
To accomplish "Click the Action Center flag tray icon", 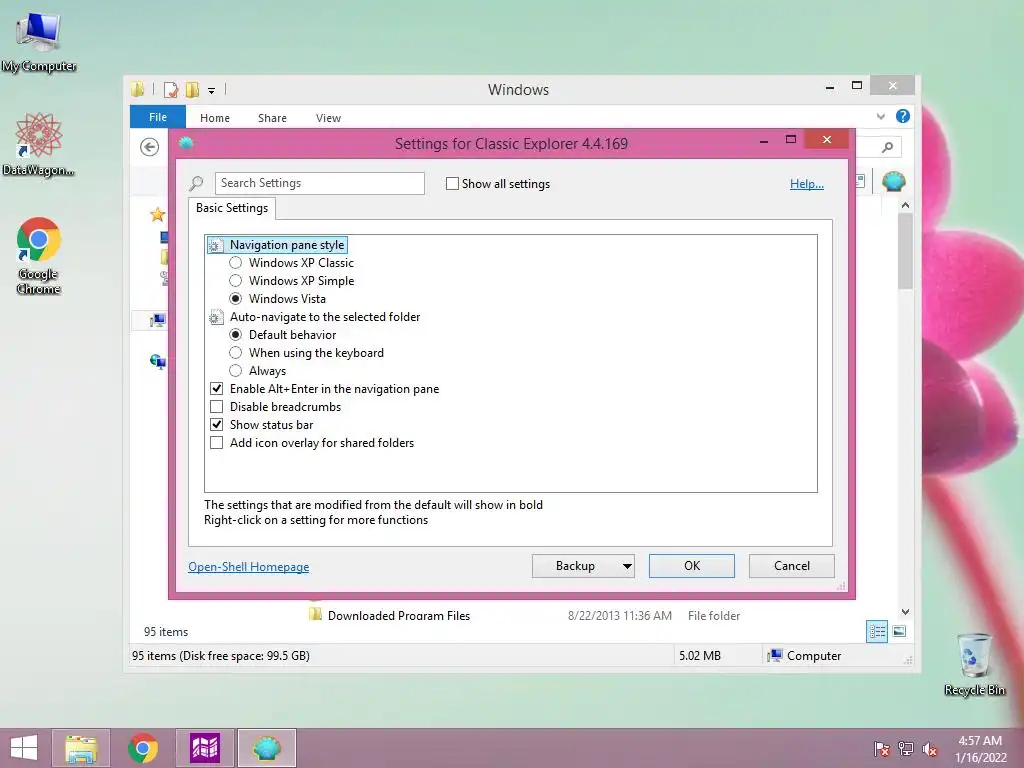I will pos(882,748).
